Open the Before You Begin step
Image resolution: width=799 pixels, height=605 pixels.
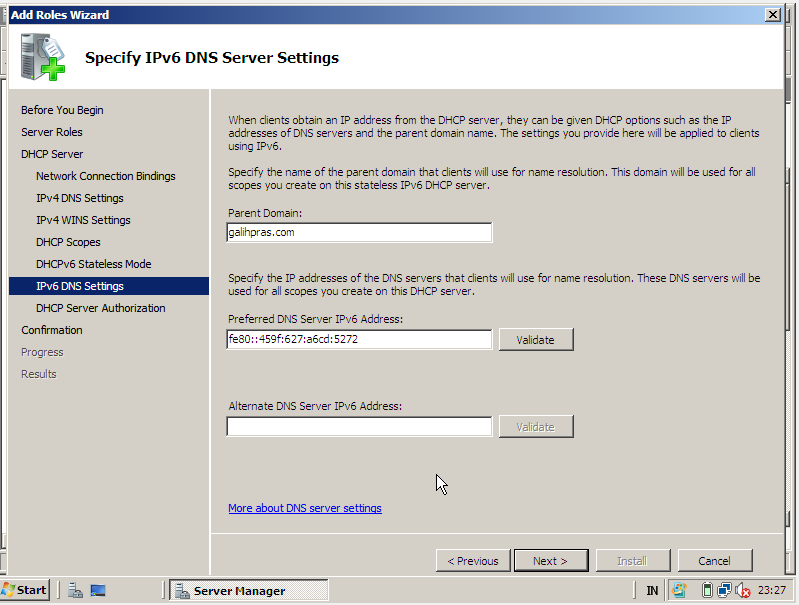62,110
